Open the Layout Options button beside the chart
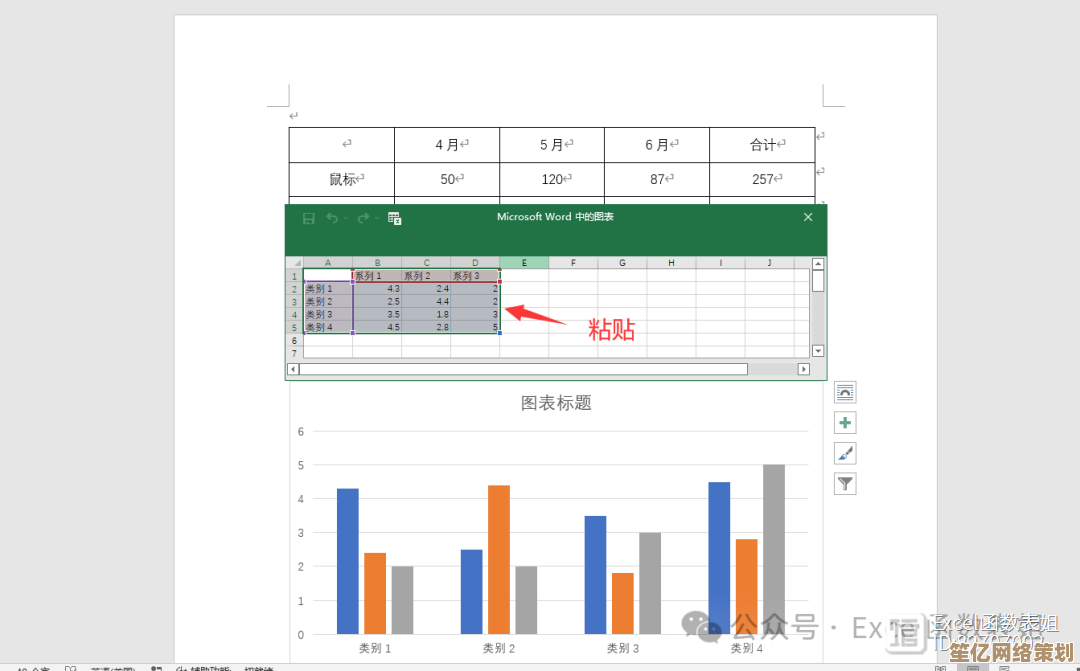The image size is (1080, 671). click(845, 393)
